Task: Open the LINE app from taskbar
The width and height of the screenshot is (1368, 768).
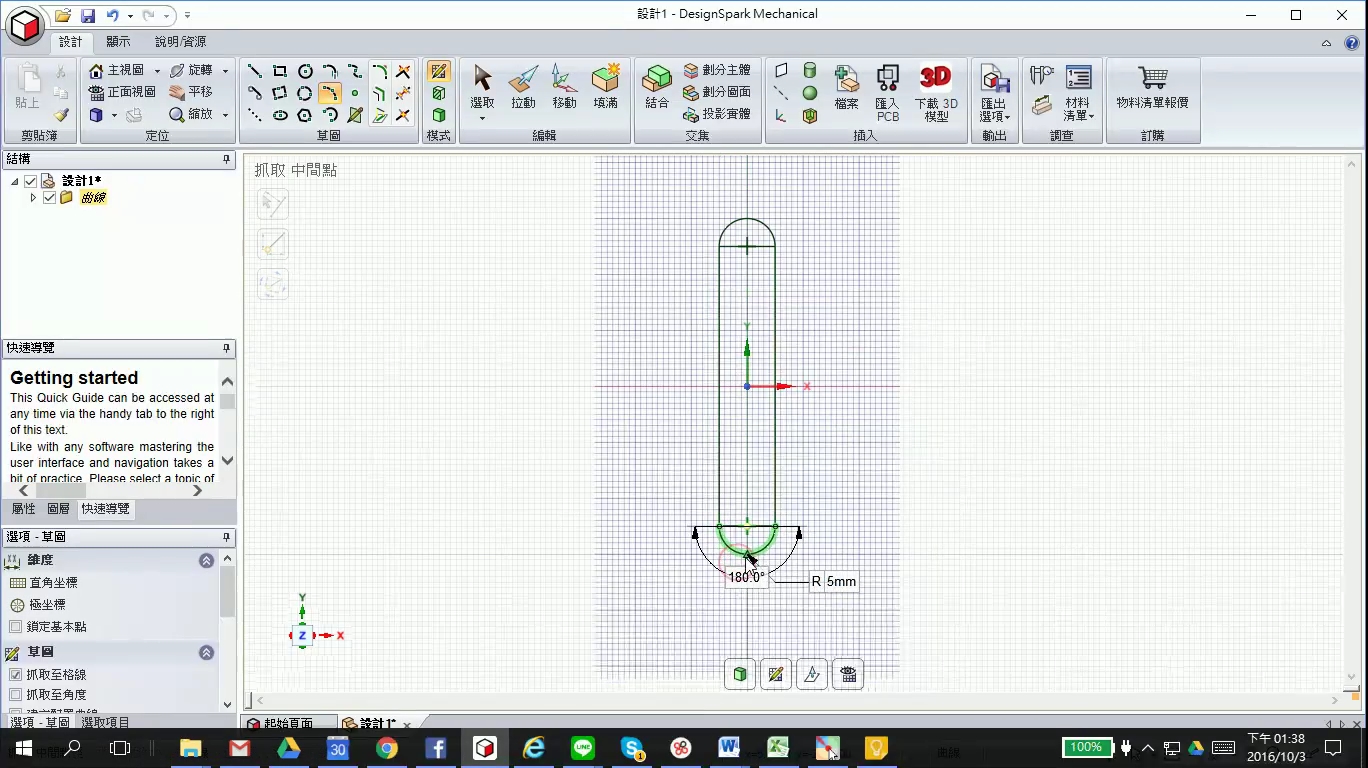Action: click(583, 748)
